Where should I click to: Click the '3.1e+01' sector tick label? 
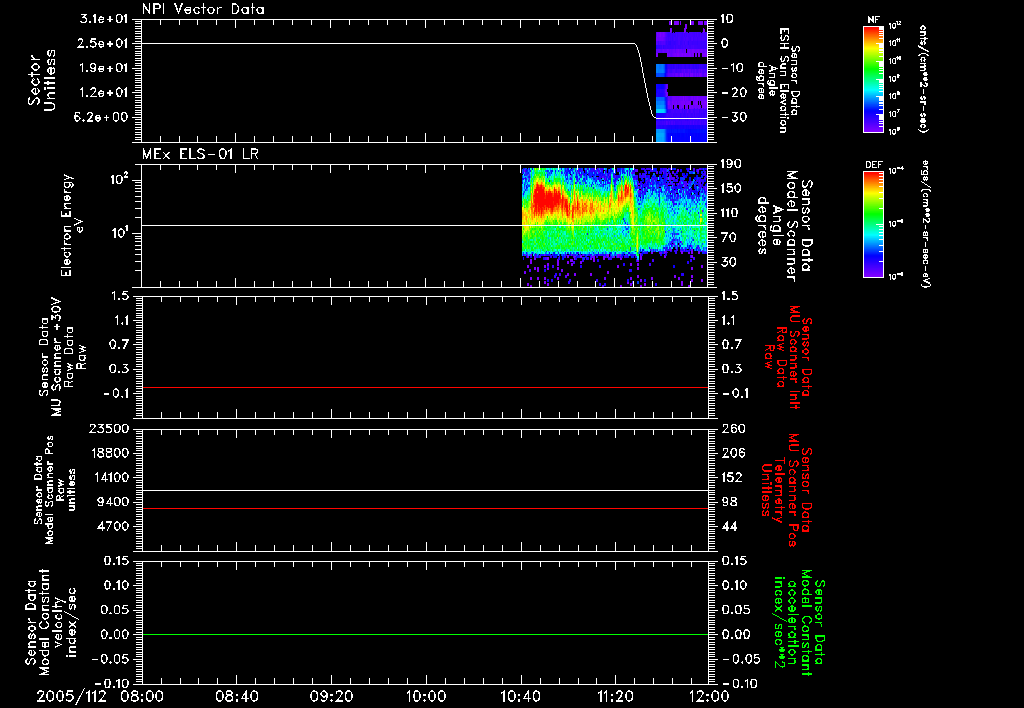click(106, 19)
